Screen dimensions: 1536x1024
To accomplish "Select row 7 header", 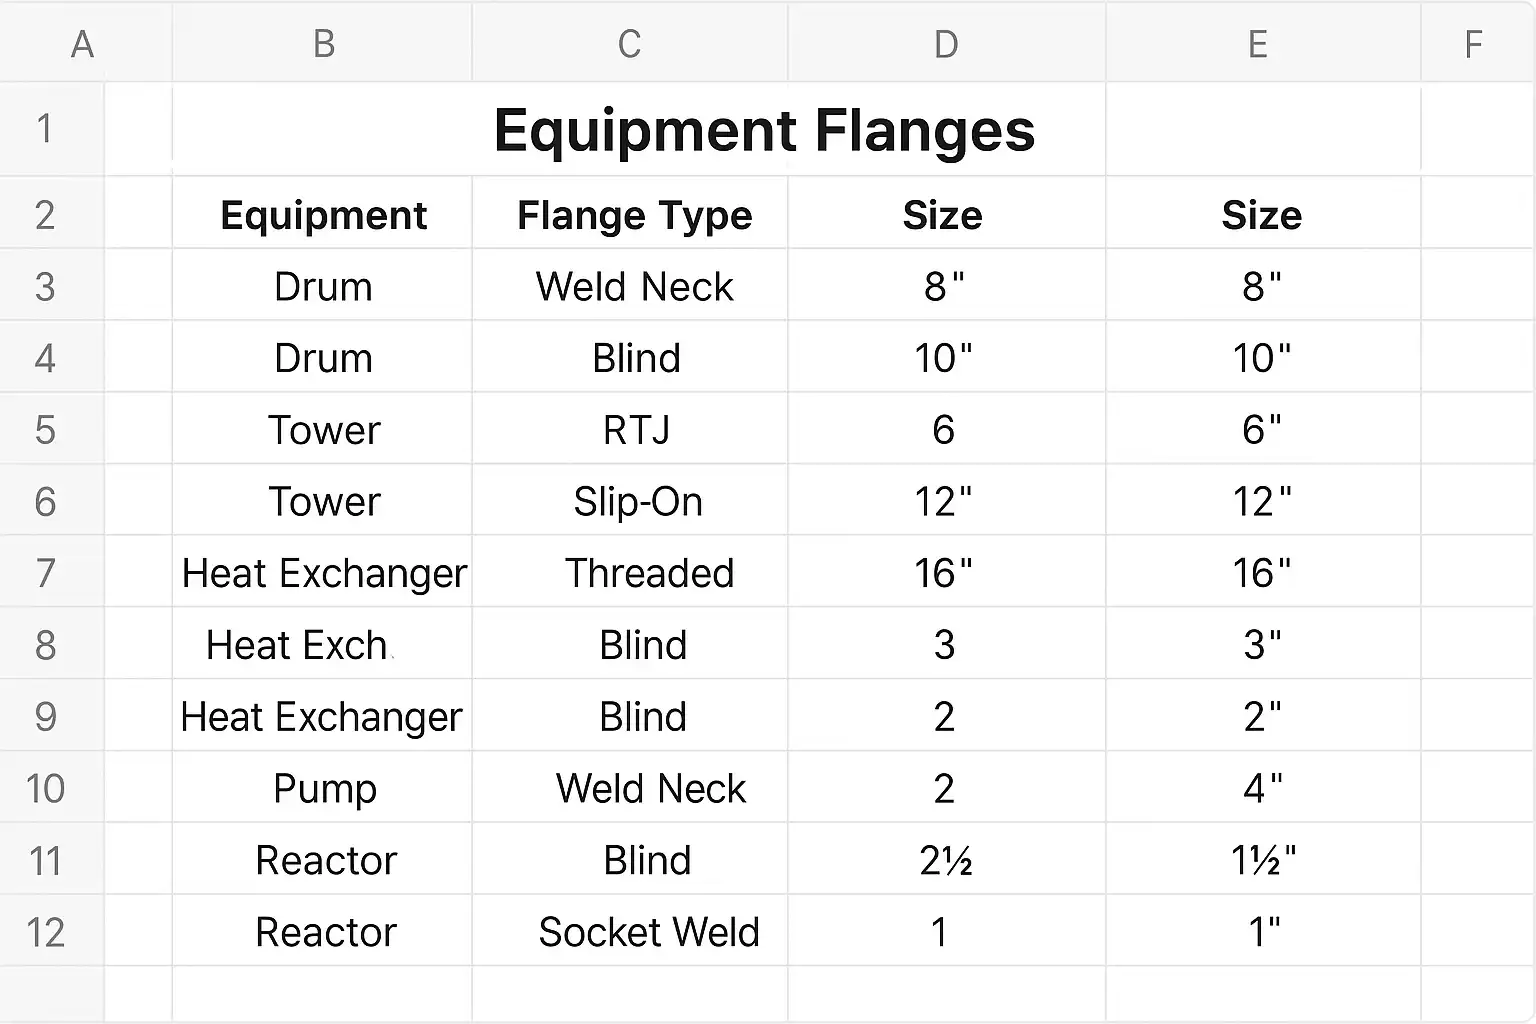I will pyautogui.click(x=52, y=572).
